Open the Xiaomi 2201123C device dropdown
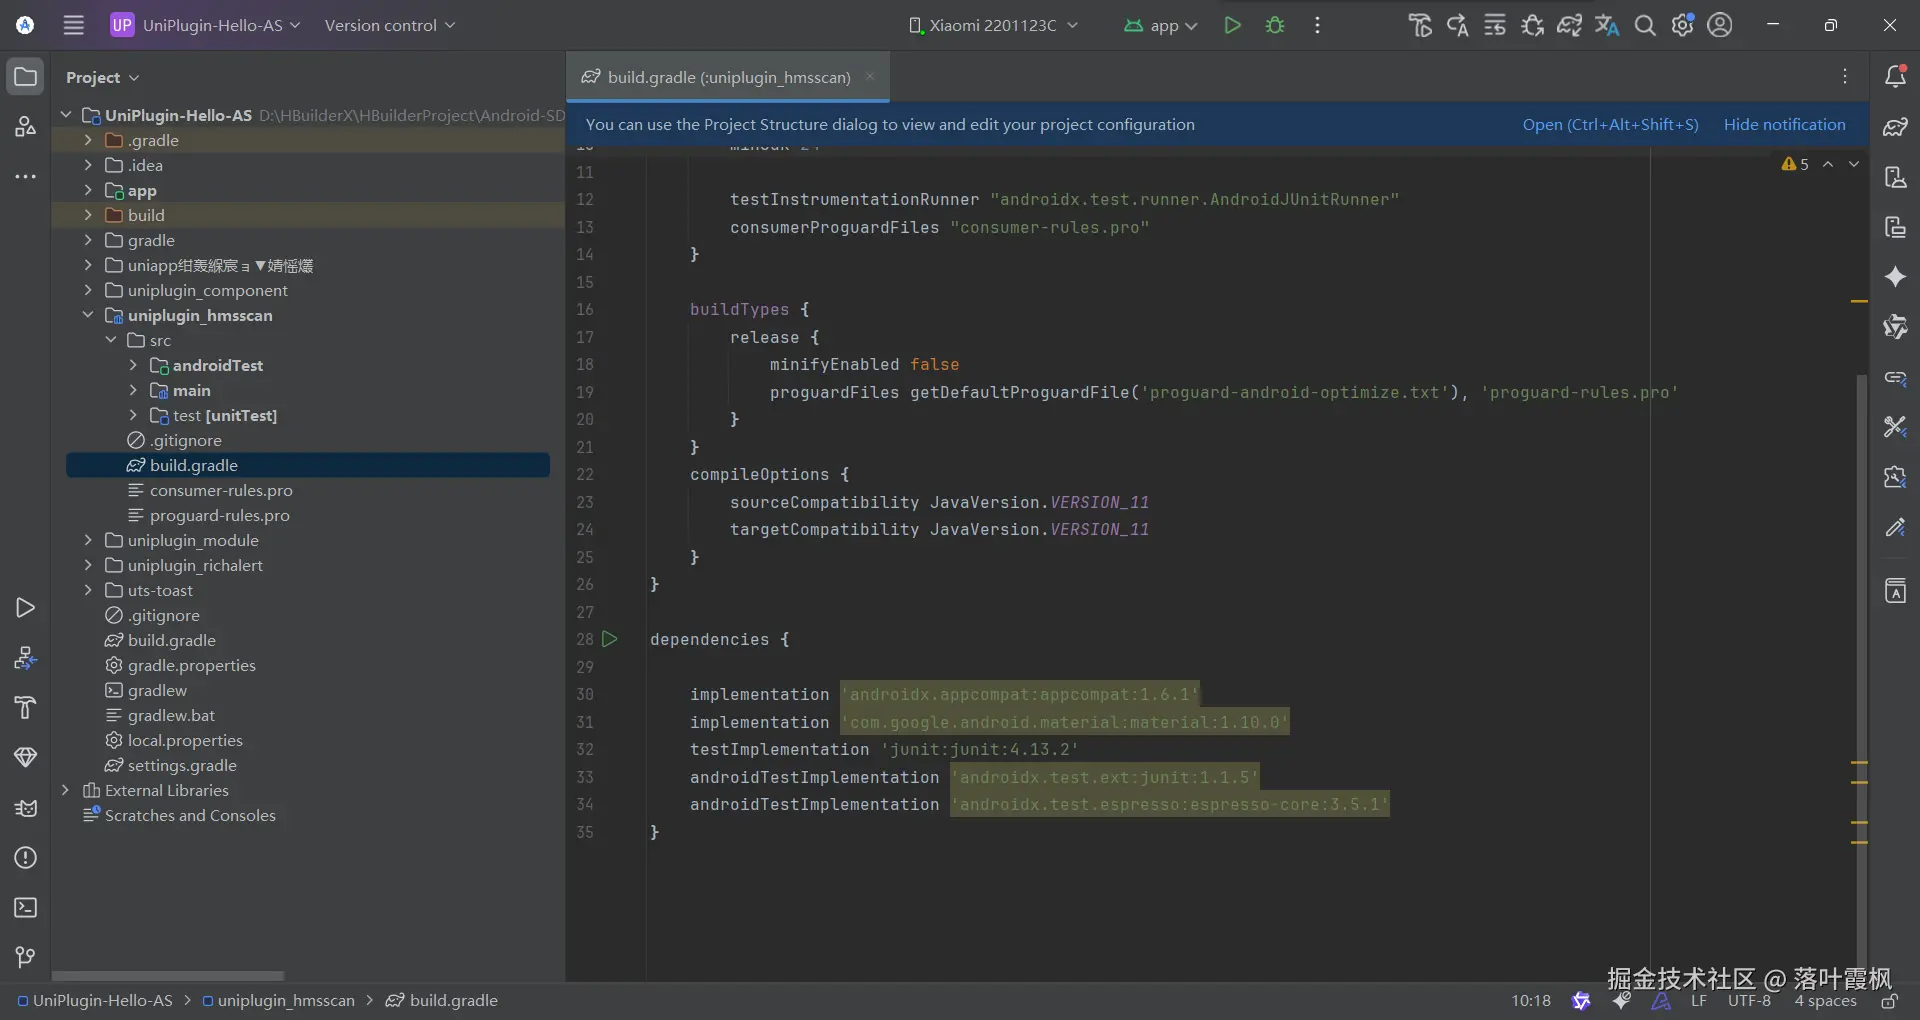The image size is (1920, 1020). (x=993, y=26)
